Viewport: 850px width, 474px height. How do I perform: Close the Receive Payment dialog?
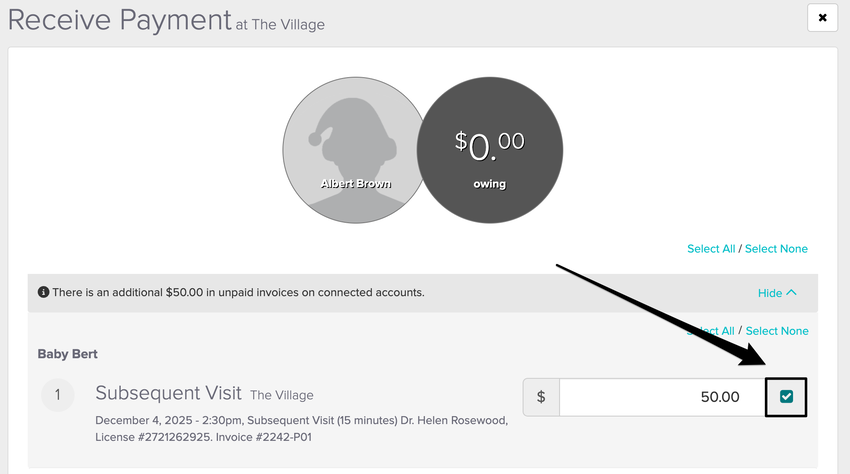822,18
